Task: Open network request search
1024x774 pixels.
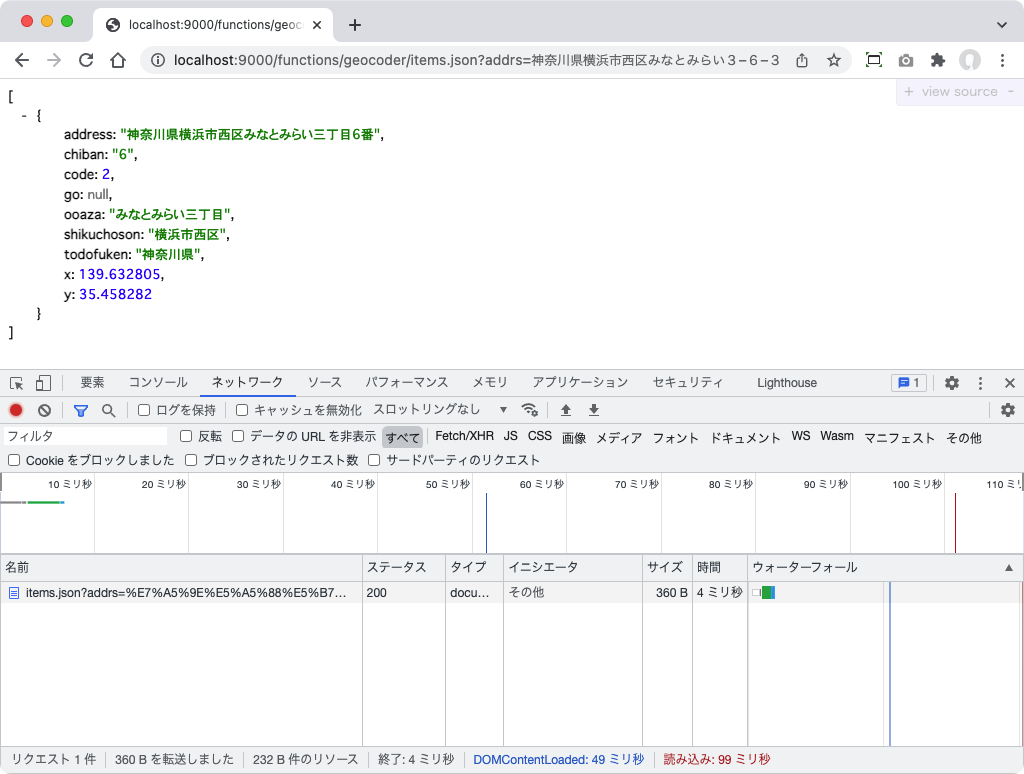Action: tap(108, 410)
